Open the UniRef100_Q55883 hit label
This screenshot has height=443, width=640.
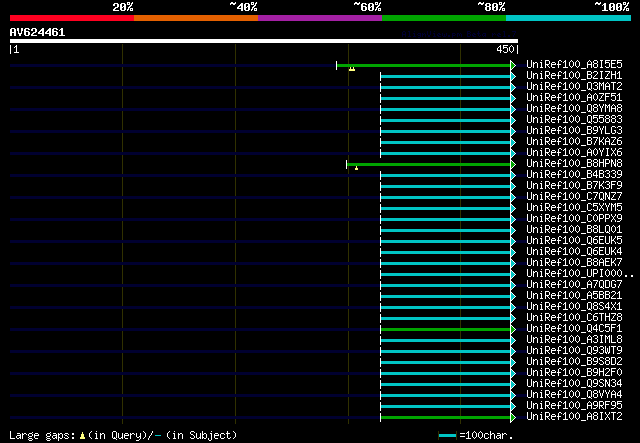(x=574, y=120)
